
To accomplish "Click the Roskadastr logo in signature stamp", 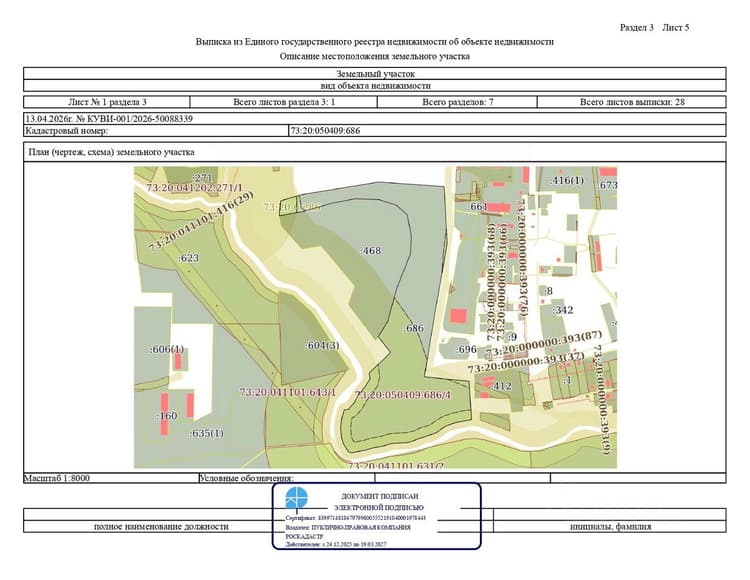I will coord(297,498).
